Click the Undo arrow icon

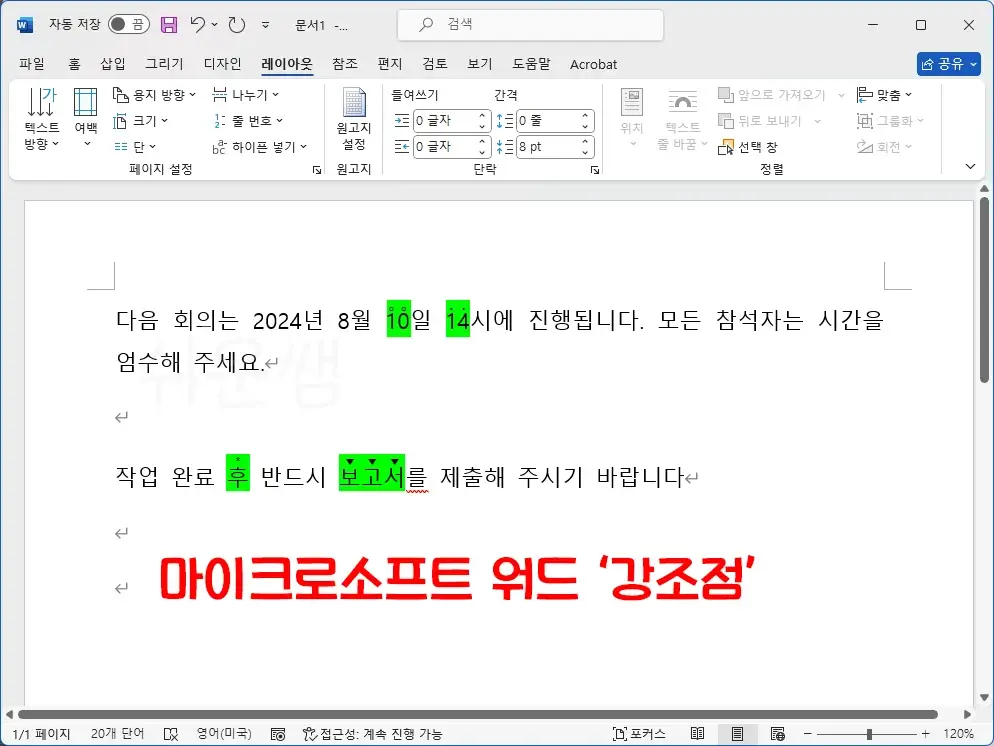[x=196, y=24]
